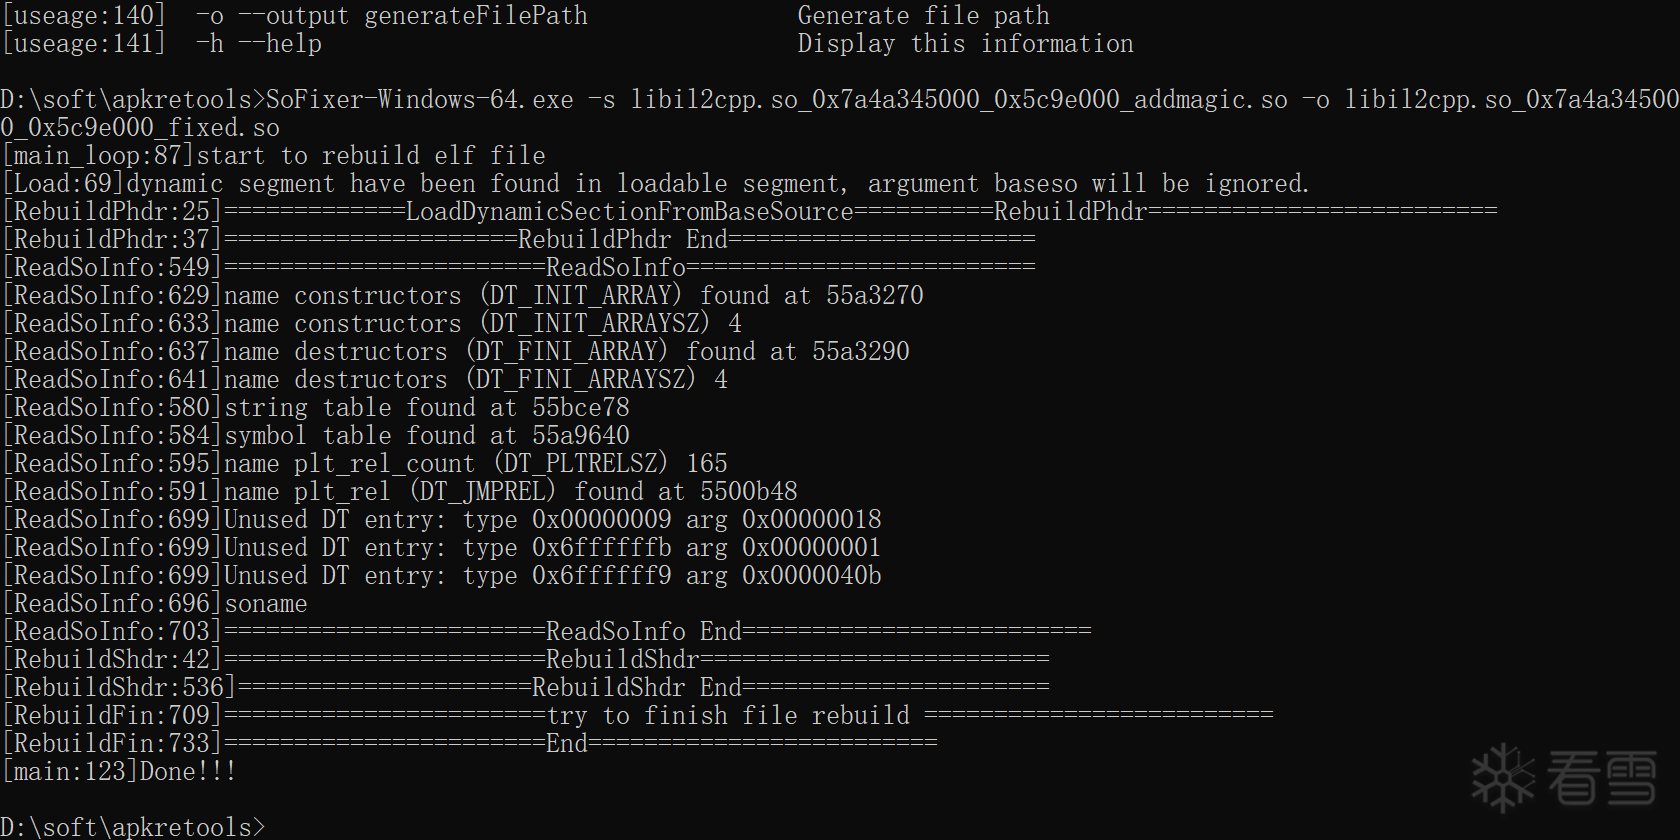Click the Unused DT entry arg 0x0000040b

[811, 576]
